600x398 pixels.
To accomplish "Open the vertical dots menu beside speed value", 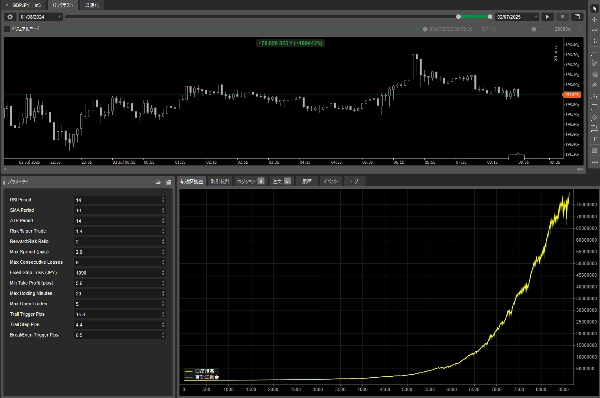I will click(580, 29).
